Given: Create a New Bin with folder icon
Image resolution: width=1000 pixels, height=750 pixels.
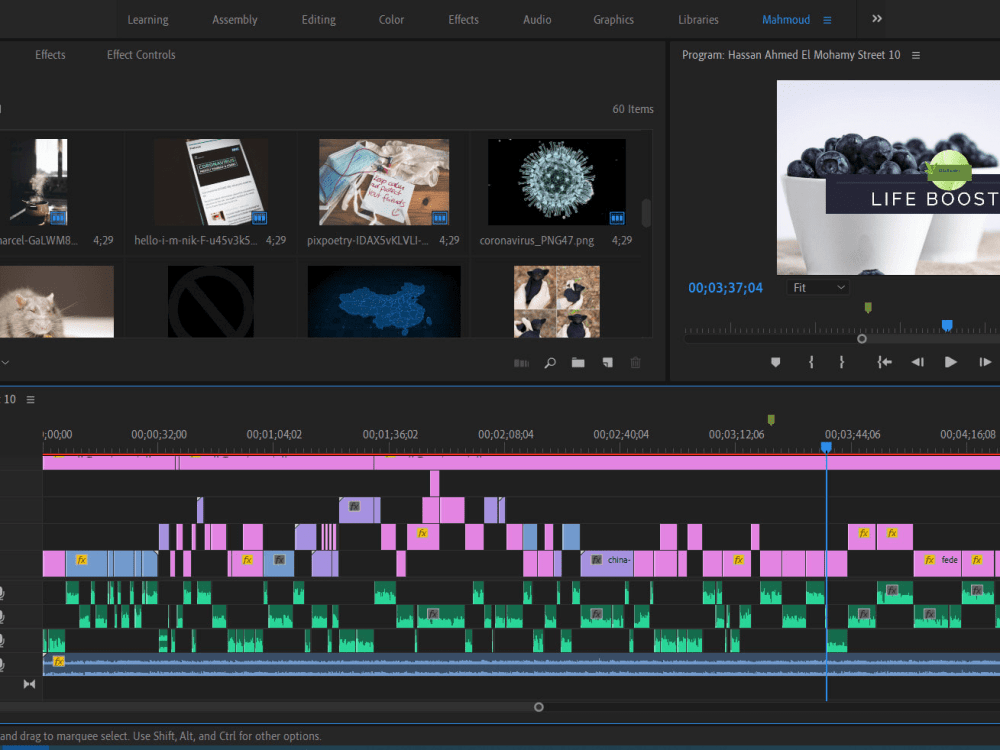Looking at the screenshot, I should point(578,363).
